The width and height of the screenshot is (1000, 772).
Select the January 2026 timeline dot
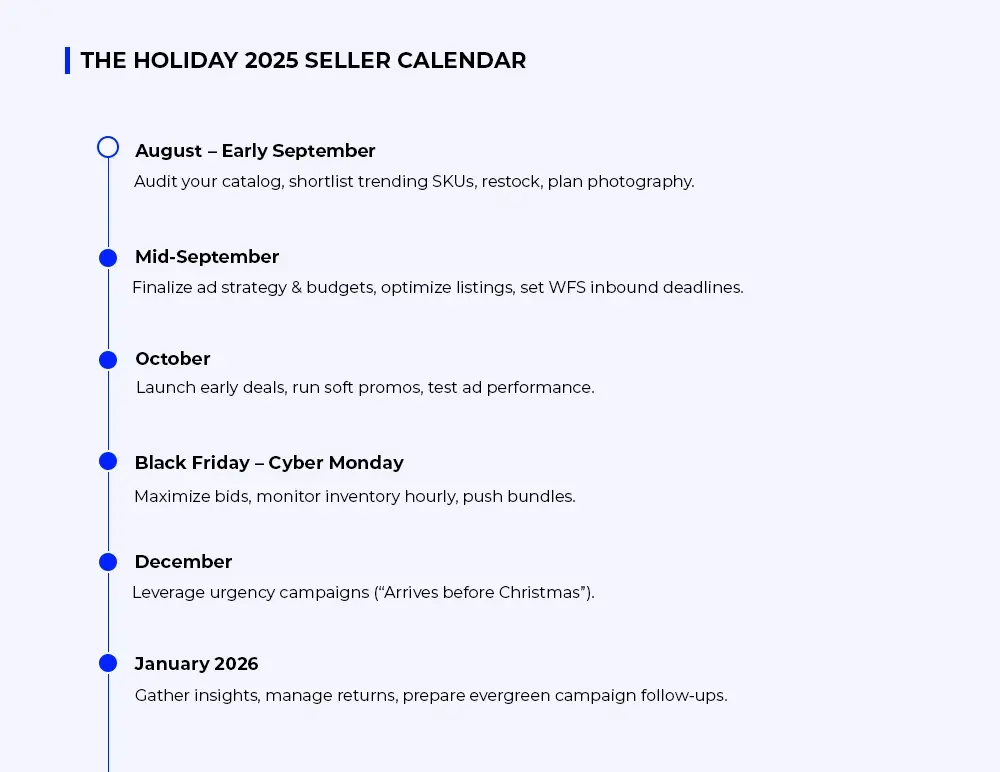(108, 663)
